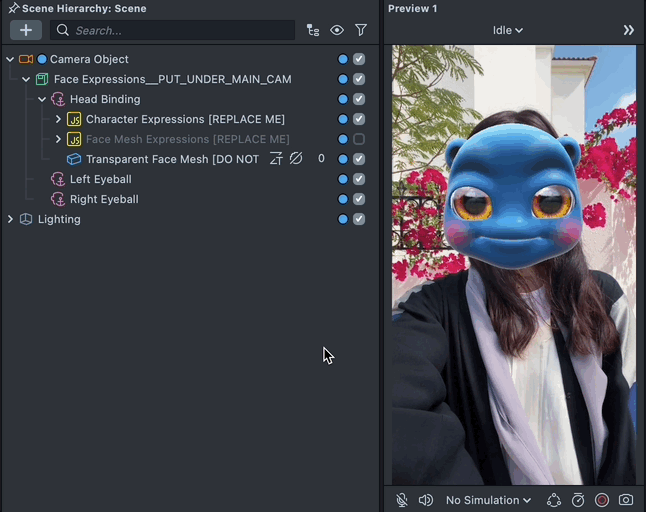The image size is (646, 512).
Task: Toggle the muted microphone icon
Action: [x=402, y=500]
